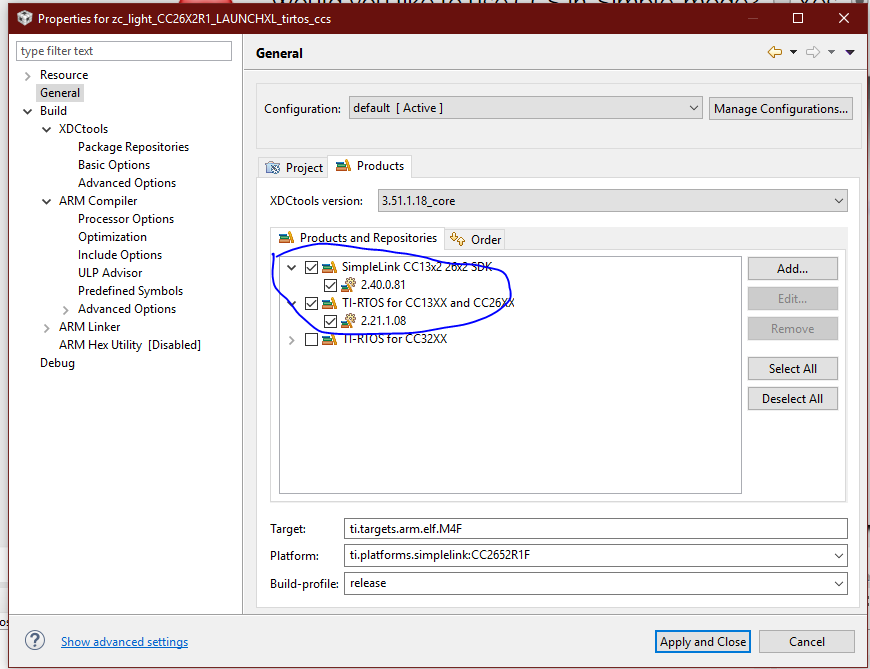Click the Add... button
The width and height of the screenshot is (870, 669).
coord(792,269)
